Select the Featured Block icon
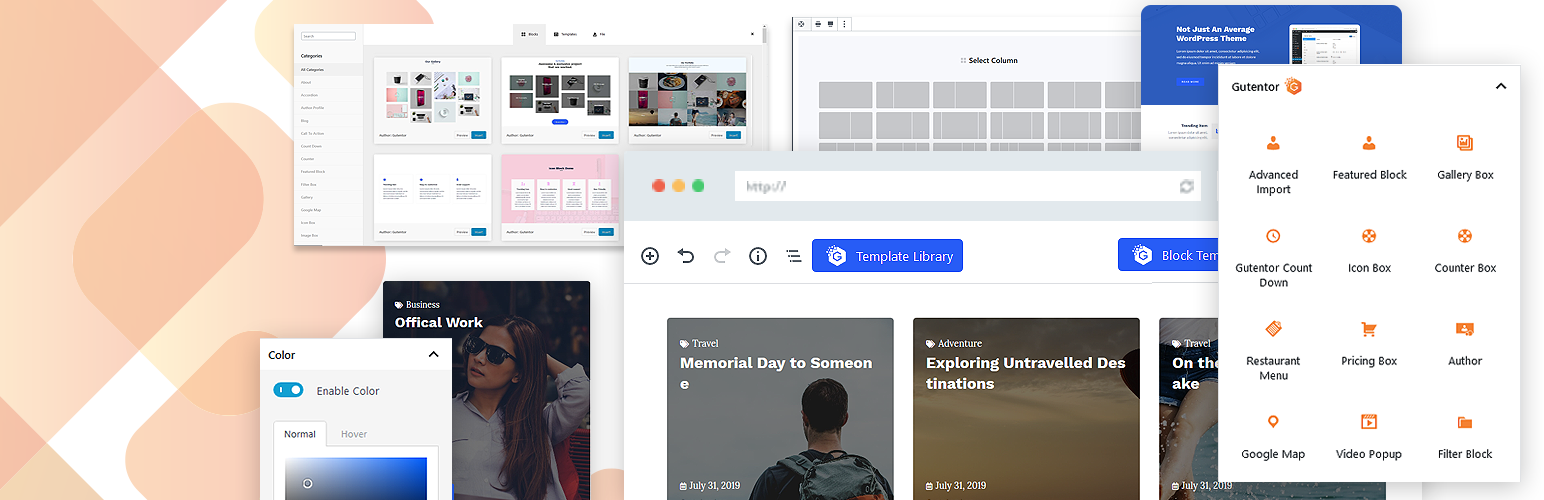The width and height of the screenshot is (1544, 500). click(x=1369, y=144)
